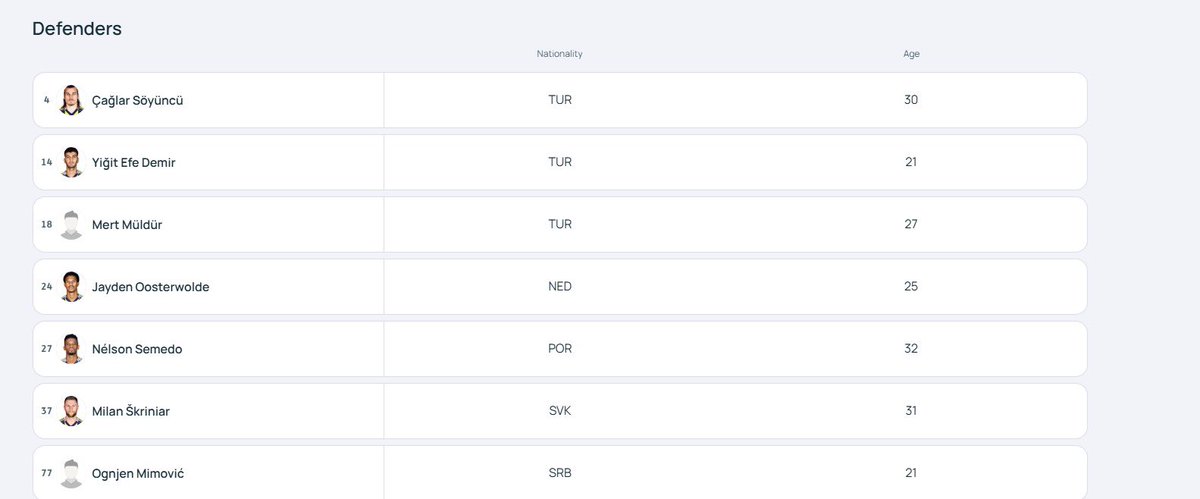Viewport: 1200px width, 499px height.
Task: Click shirt number 27 beside Semedo
Action: (47, 348)
